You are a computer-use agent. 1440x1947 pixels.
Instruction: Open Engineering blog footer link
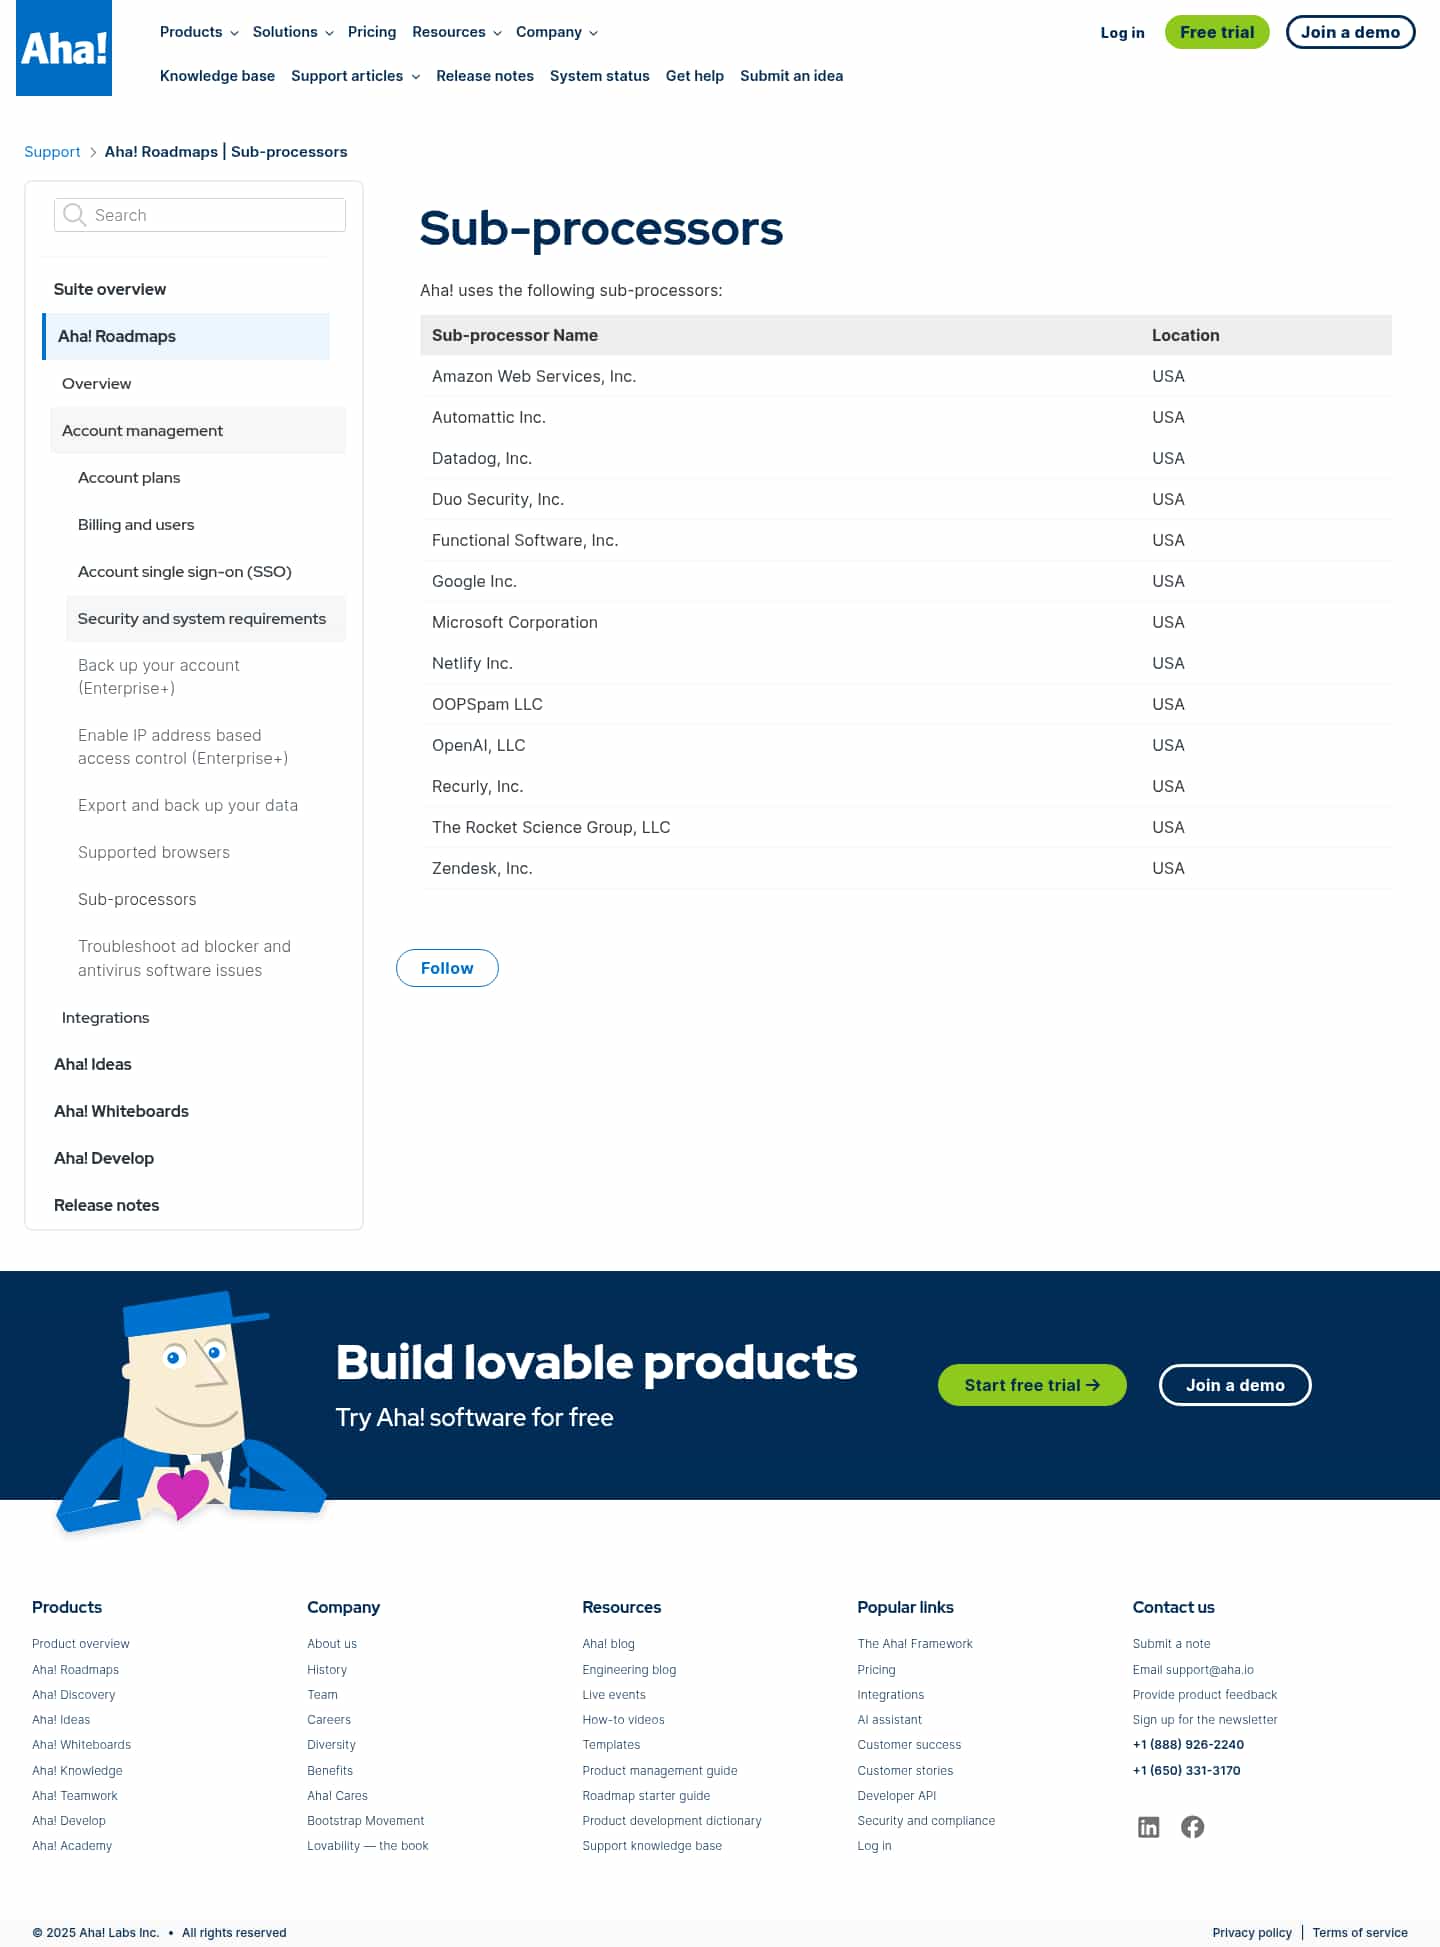(629, 1670)
